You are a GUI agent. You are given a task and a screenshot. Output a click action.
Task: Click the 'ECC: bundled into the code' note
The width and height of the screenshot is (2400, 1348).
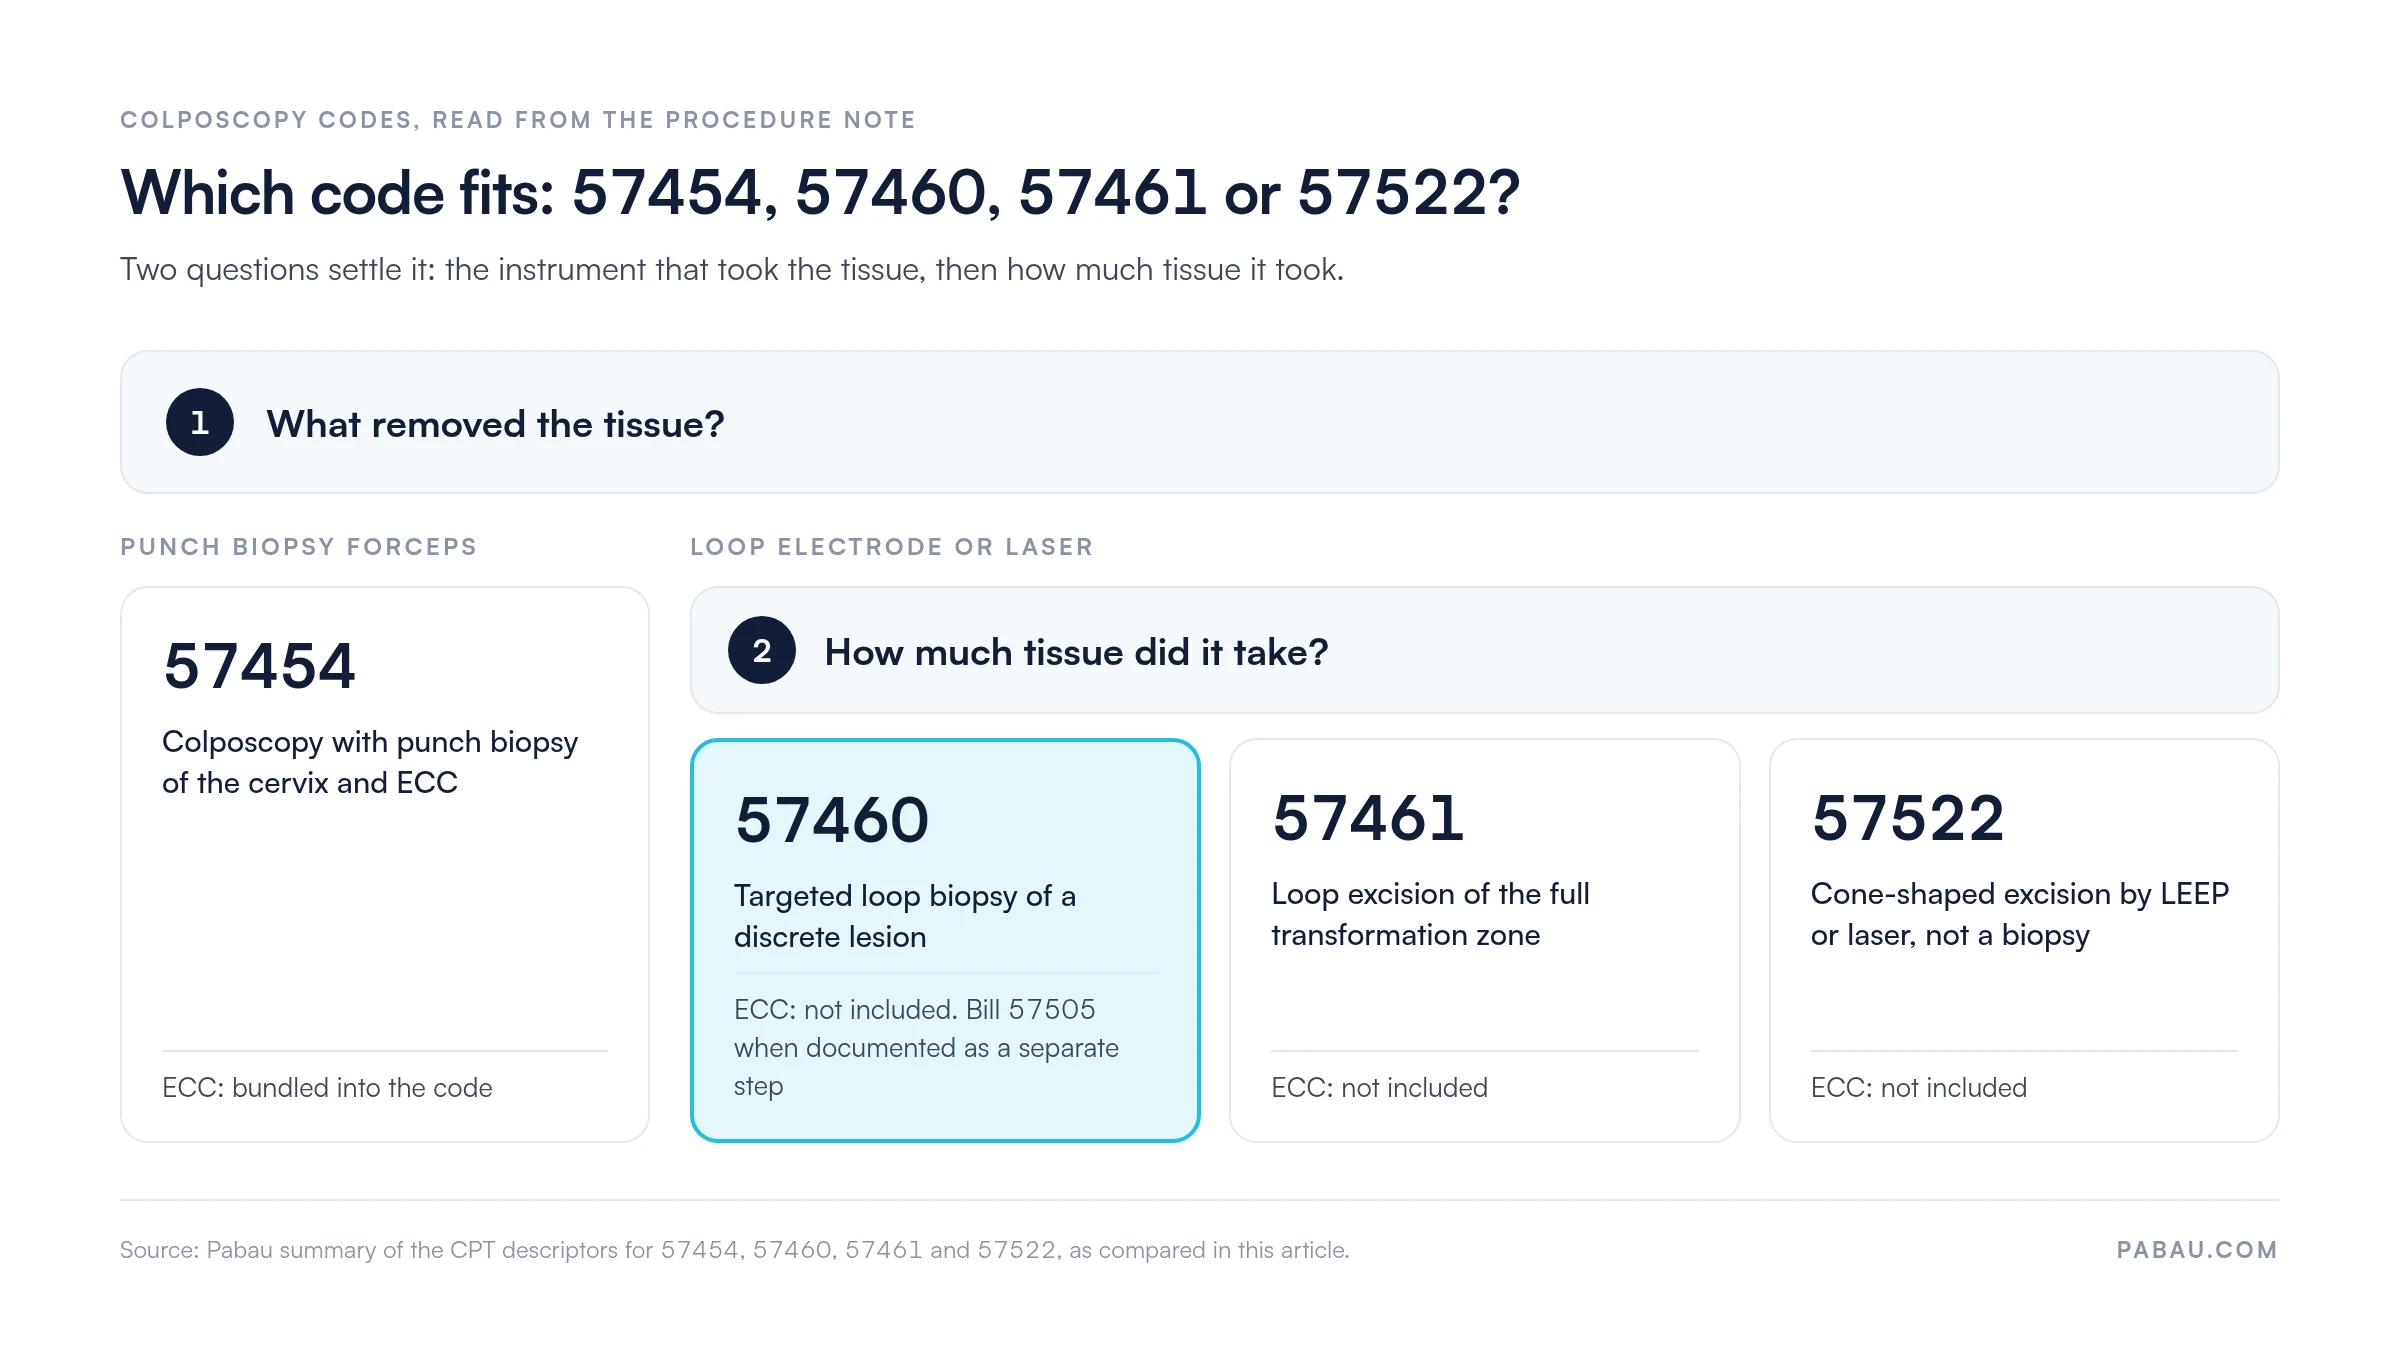327,1088
